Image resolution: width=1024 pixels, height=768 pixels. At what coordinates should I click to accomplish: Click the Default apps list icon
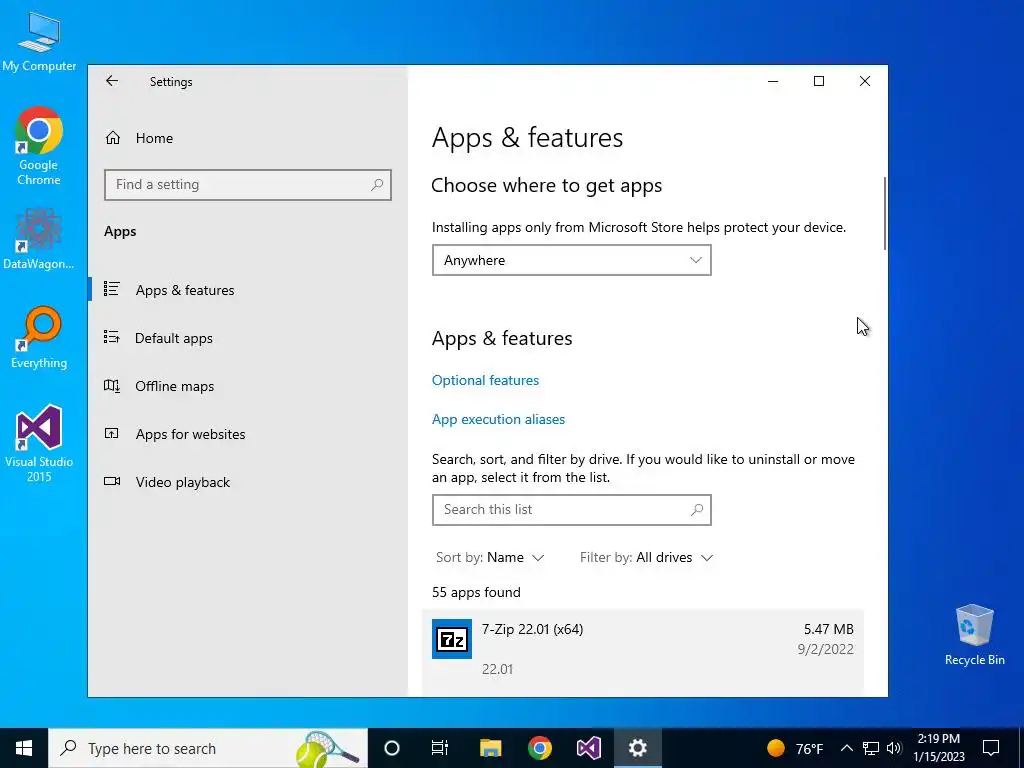112,338
